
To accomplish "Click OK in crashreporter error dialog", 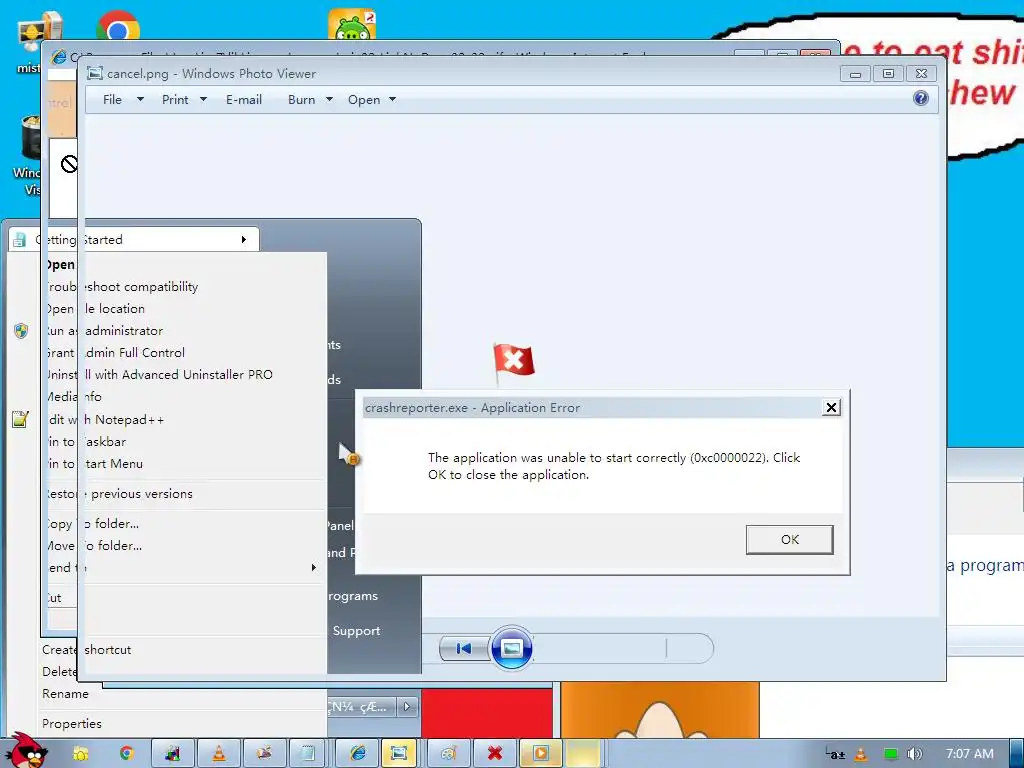I will (790, 539).
